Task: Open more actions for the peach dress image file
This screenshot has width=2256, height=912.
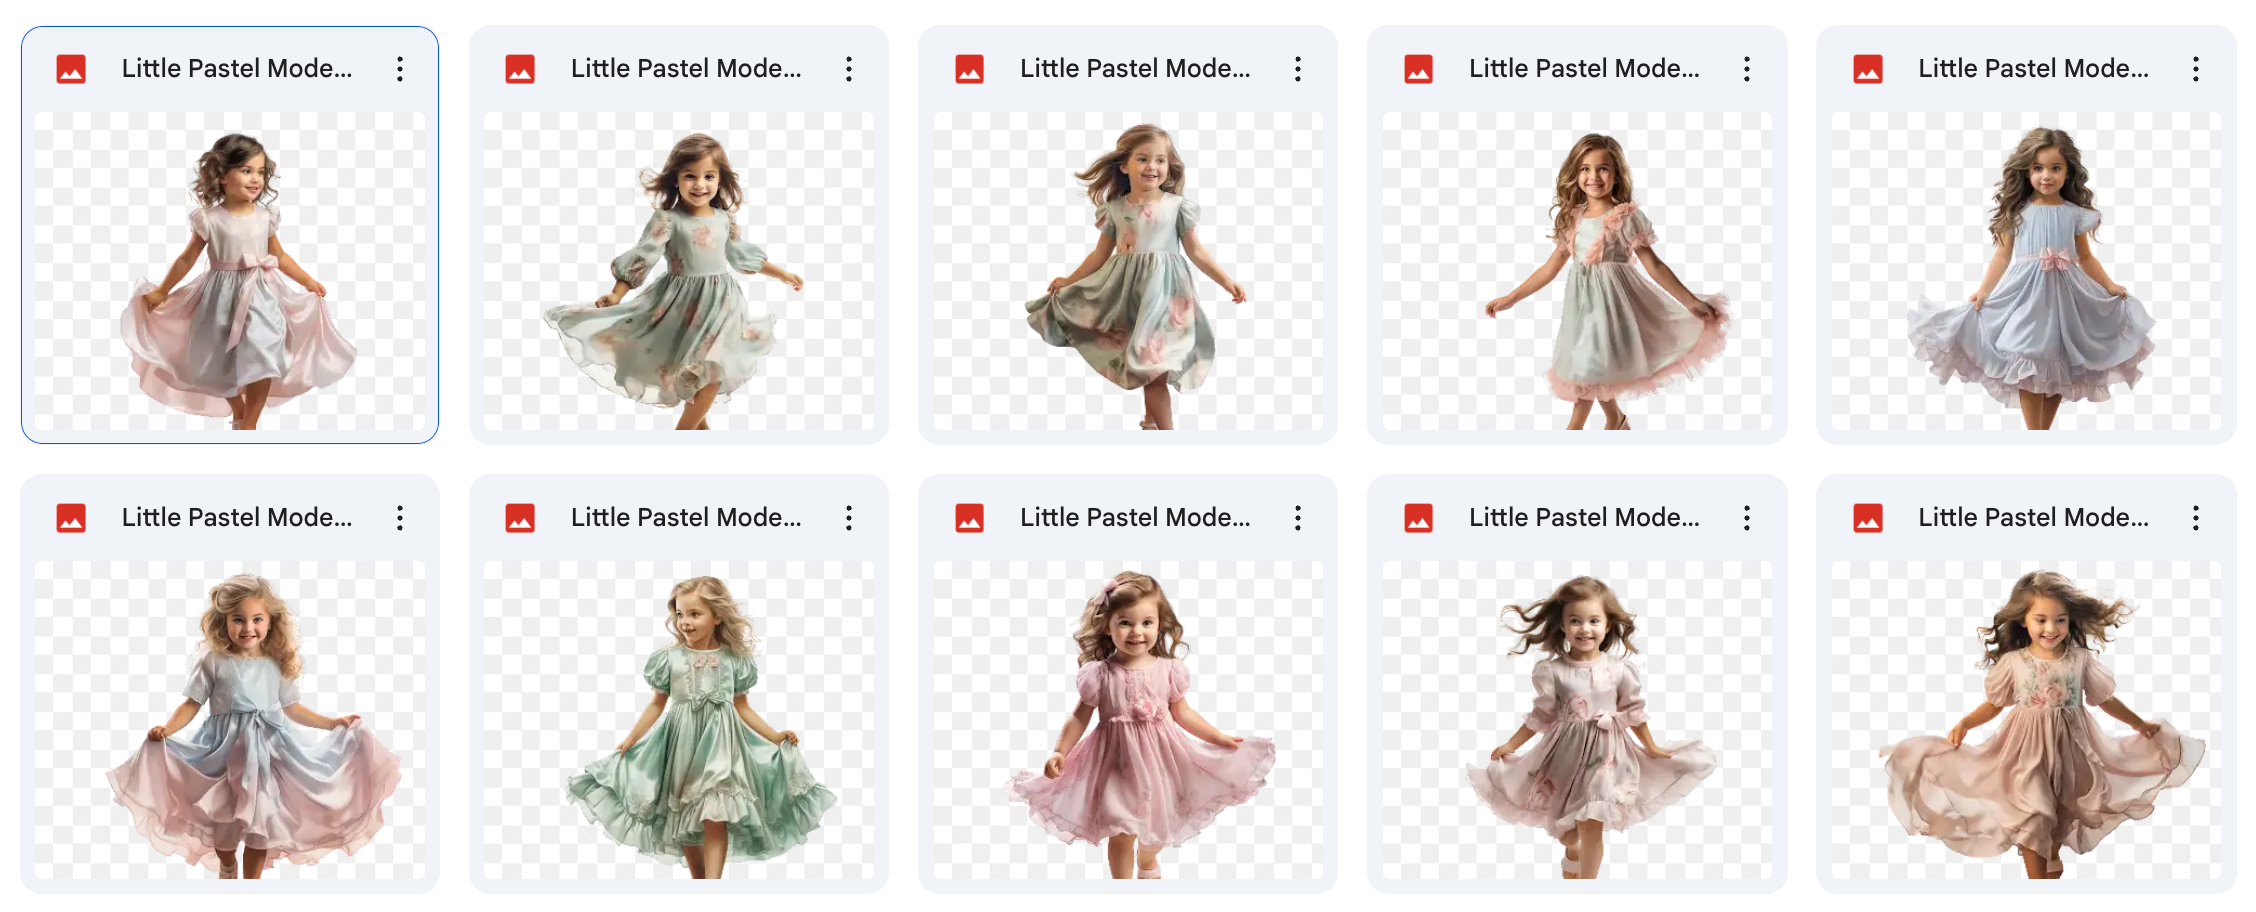Action: (2195, 518)
